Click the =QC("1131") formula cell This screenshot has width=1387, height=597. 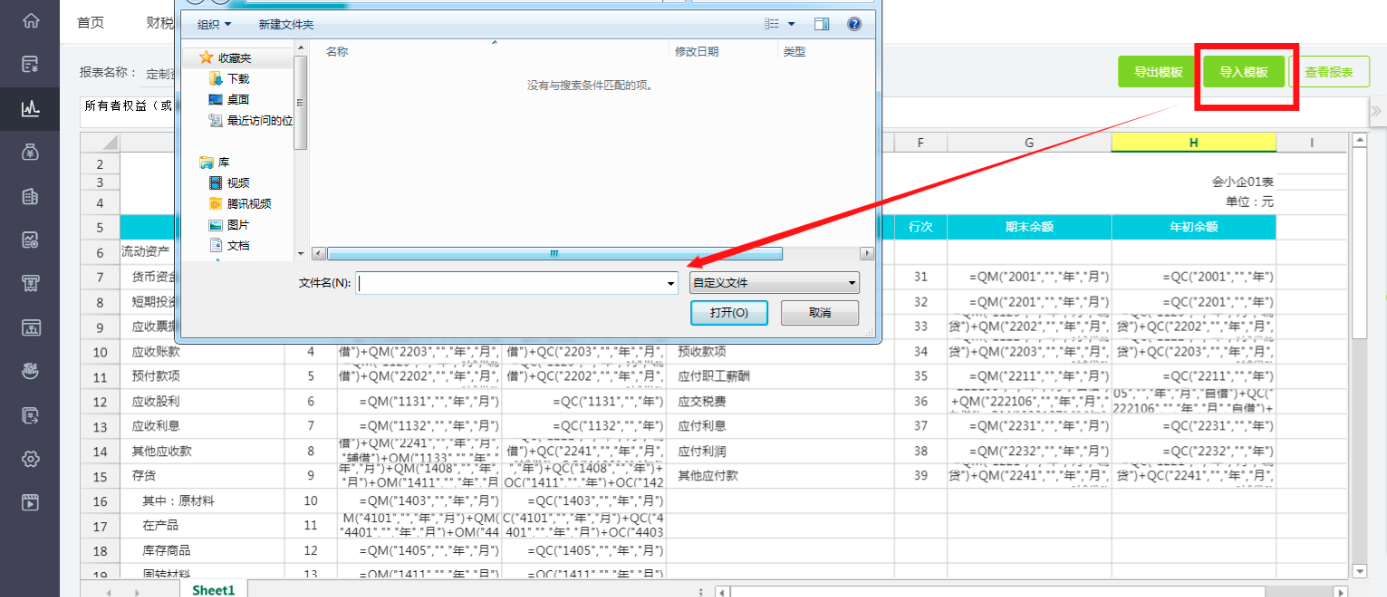(x=584, y=401)
